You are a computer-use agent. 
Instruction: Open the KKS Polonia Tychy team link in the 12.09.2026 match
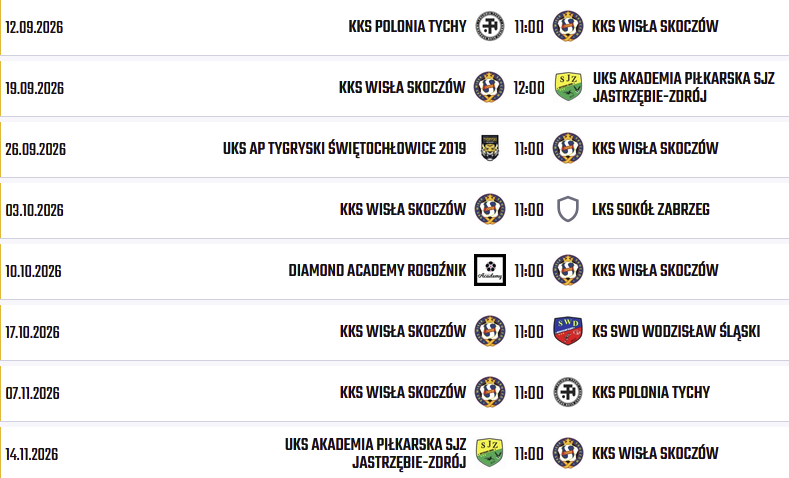(408, 26)
